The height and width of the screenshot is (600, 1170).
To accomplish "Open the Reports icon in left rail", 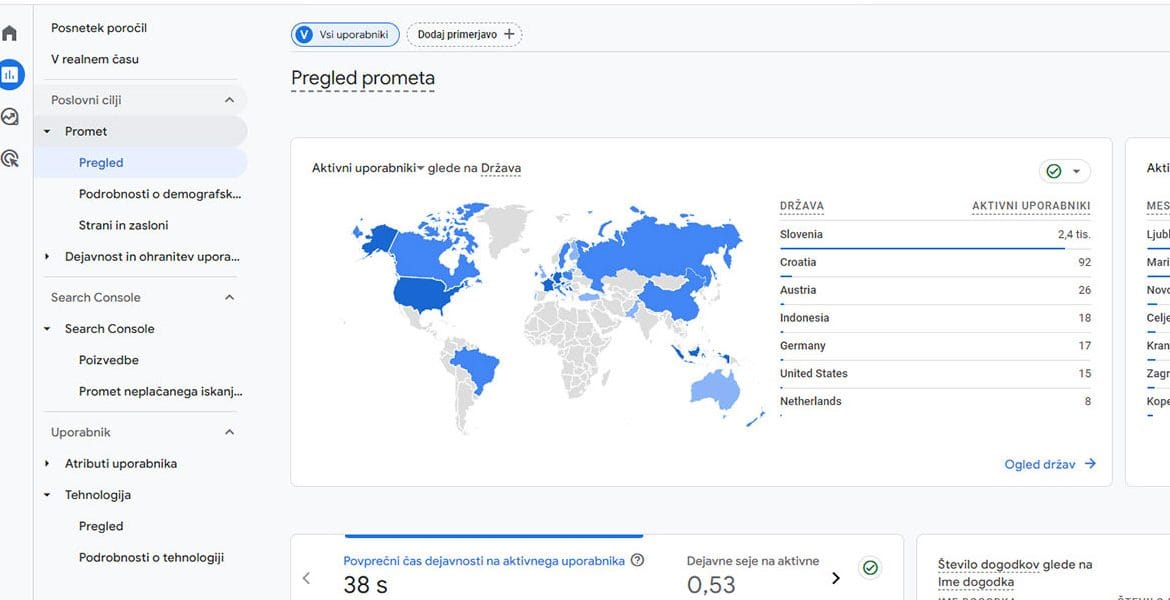I will pos(10,74).
